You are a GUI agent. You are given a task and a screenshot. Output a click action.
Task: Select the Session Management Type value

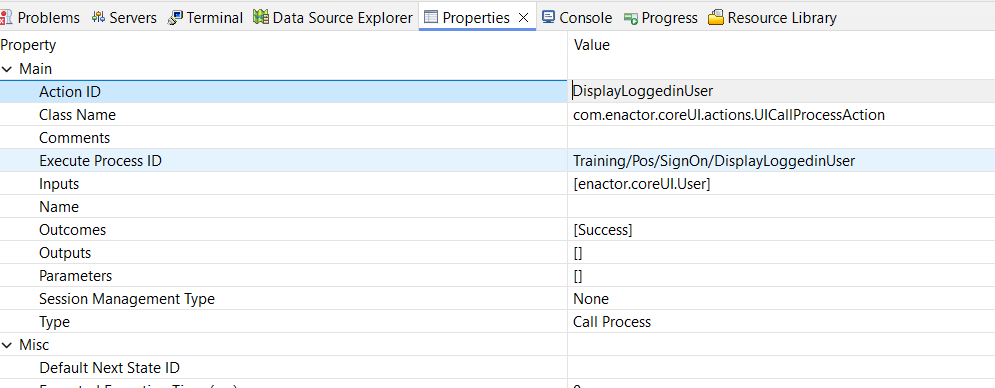click(591, 298)
